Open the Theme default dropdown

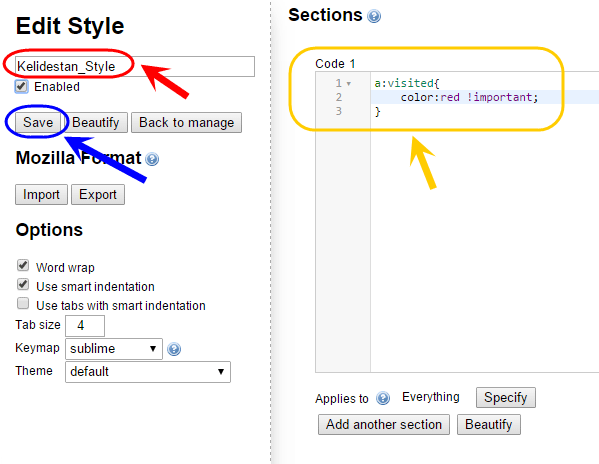pos(148,372)
